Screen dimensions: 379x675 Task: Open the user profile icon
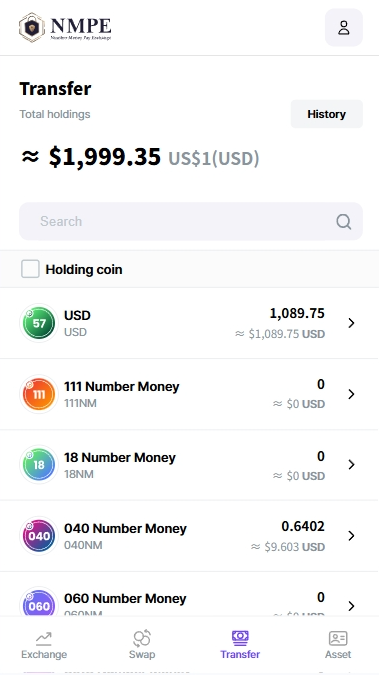click(x=344, y=28)
